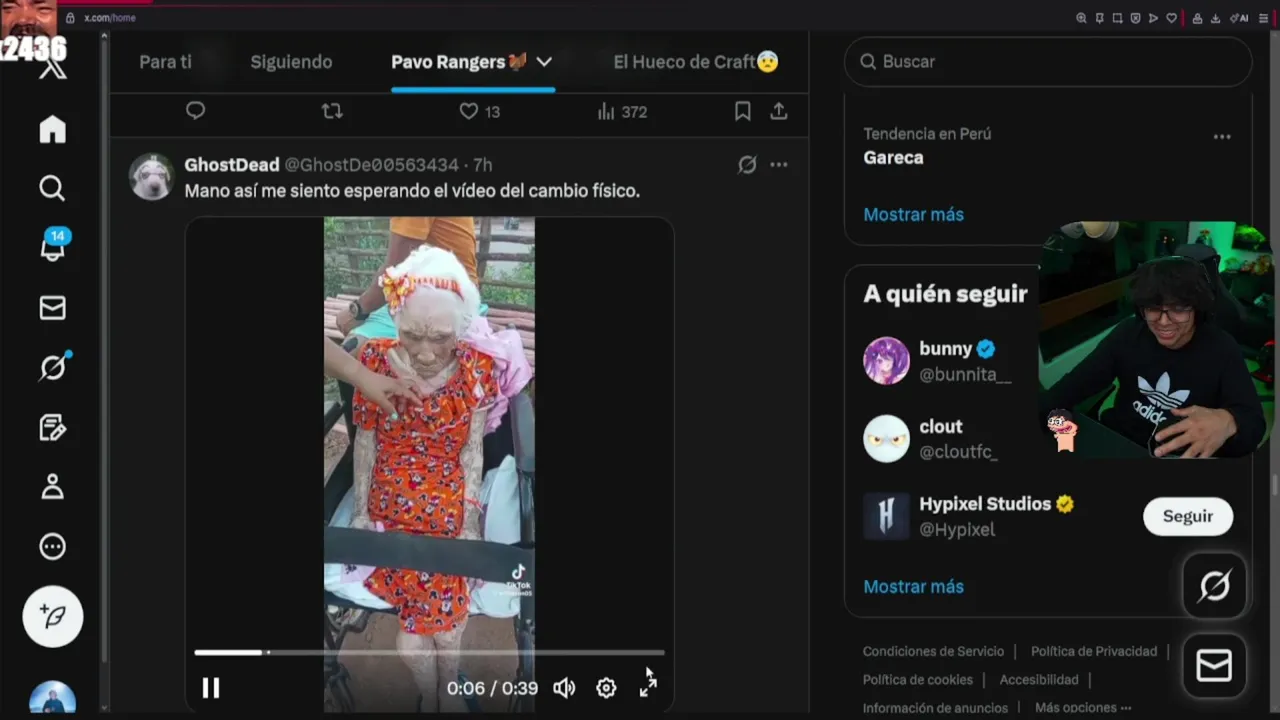Open Gareca trend in Peru
The height and width of the screenshot is (720, 1280).
[894, 158]
